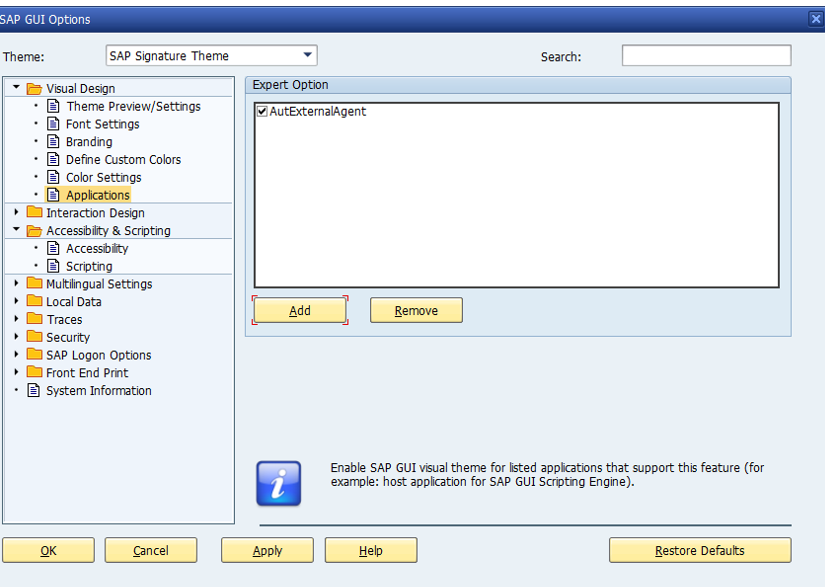Click the Local Data folder icon
Image resolution: width=825 pixels, height=587 pixels.
tap(34, 301)
